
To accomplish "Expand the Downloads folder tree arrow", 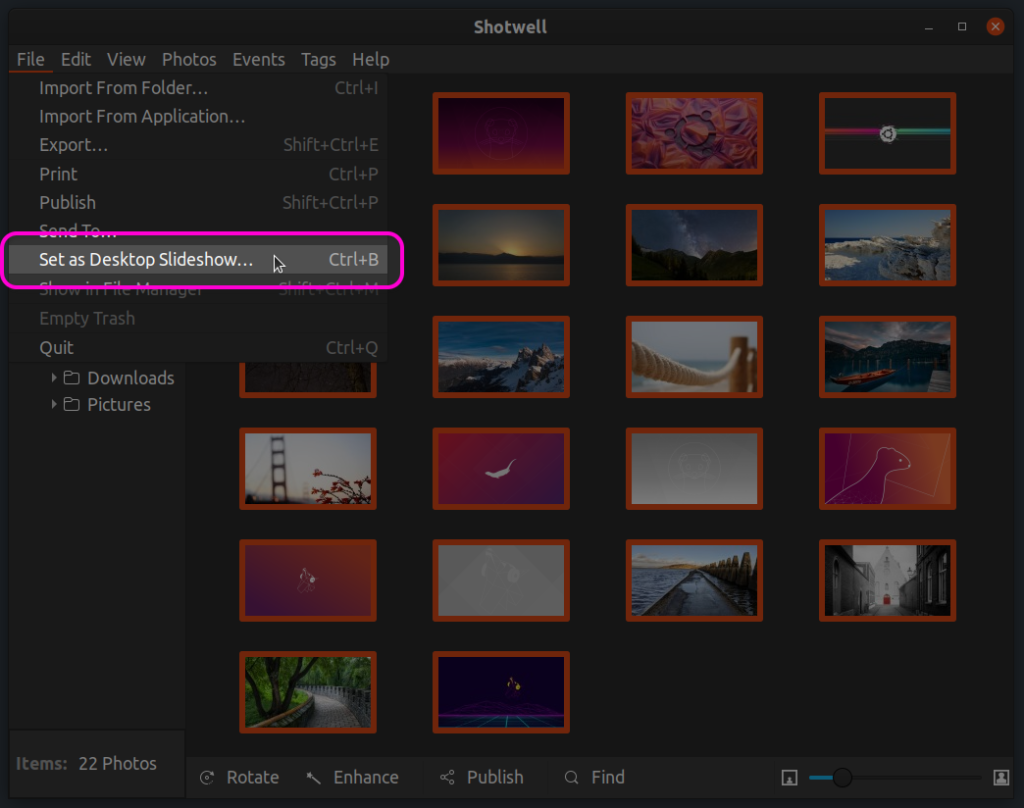I will click(x=54, y=378).
